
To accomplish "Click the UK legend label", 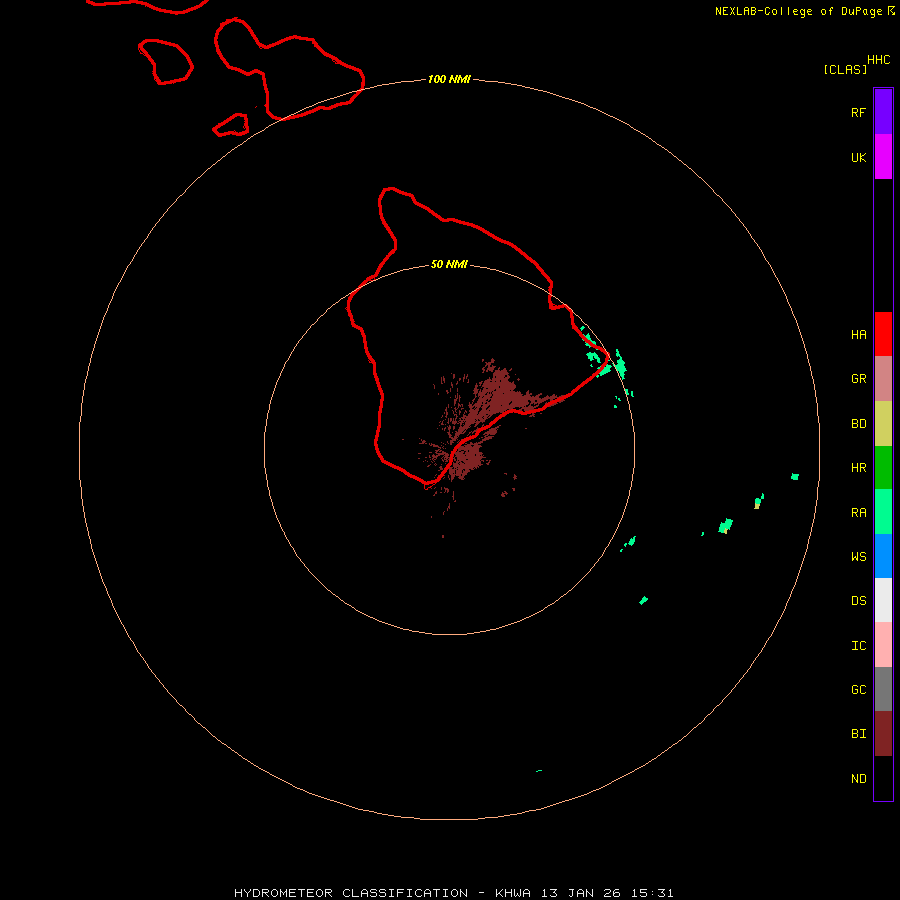I will 858,157.
